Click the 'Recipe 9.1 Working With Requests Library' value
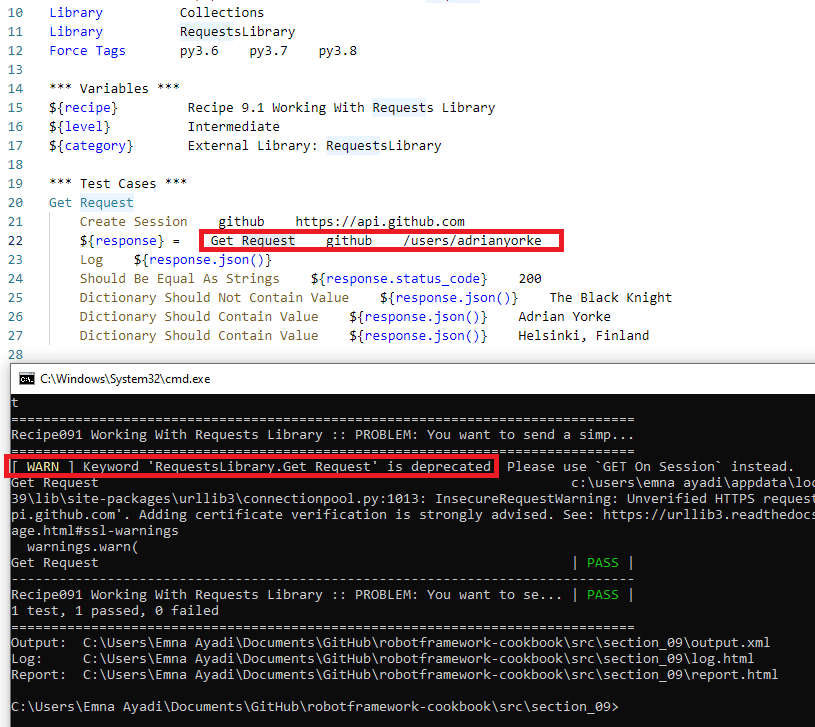This screenshot has height=727, width=815. click(x=341, y=108)
